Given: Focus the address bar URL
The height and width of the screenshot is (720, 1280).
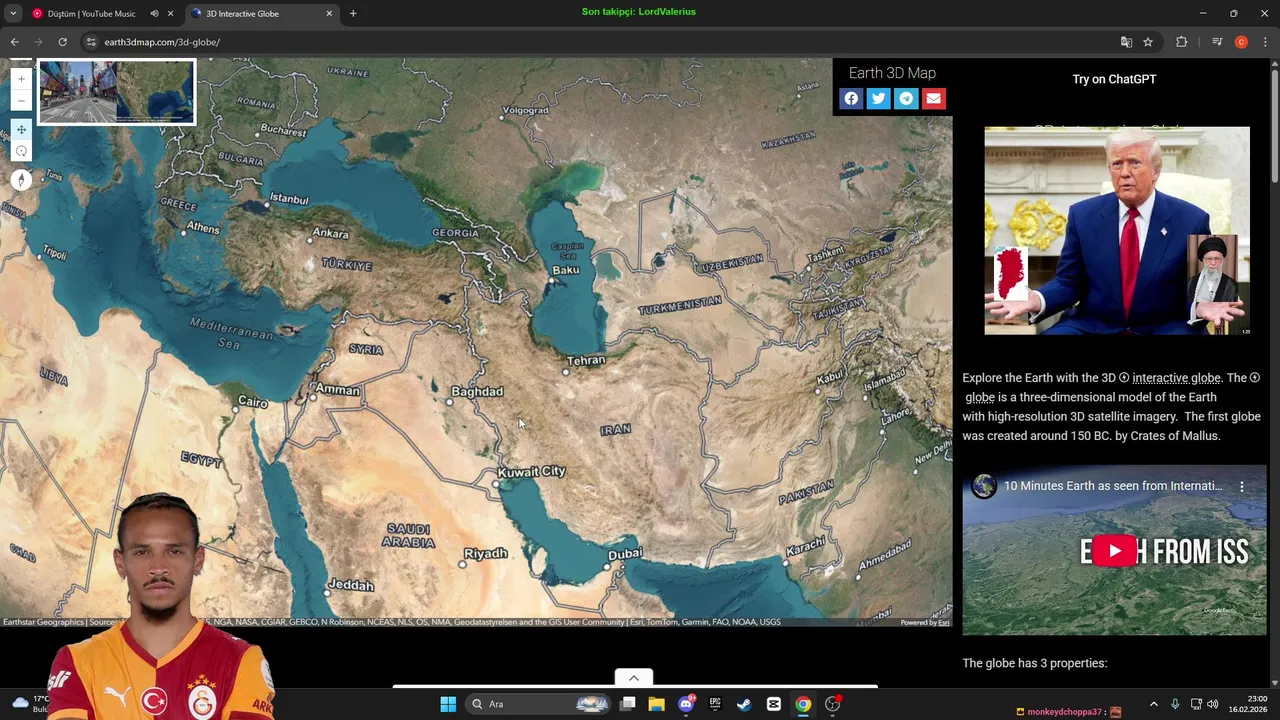Looking at the screenshot, I should click(x=162, y=42).
